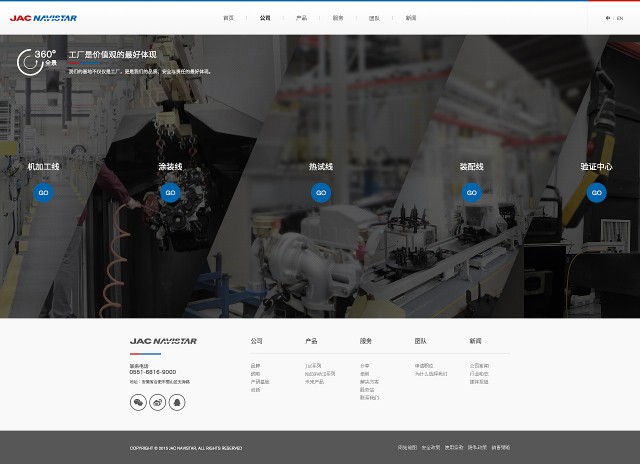Viewport: 640px width, 464px height.
Task: Switch language to 中 (Chinese)
Action: point(608,18)
